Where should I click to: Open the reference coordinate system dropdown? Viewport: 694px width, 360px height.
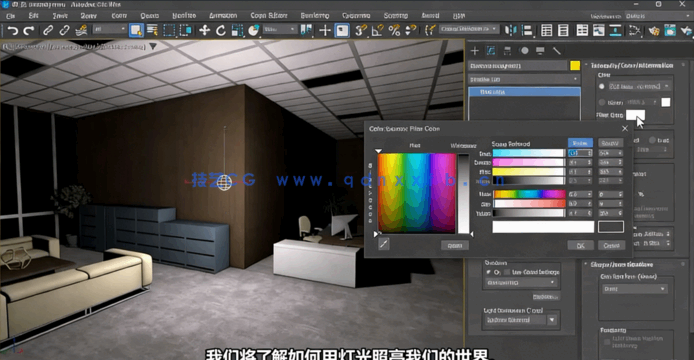(280, 29)
